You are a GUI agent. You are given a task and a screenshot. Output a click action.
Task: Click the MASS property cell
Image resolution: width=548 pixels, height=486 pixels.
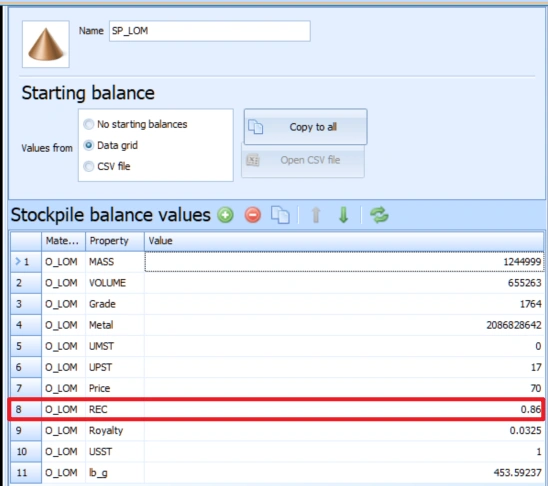(x=115, y=262)
